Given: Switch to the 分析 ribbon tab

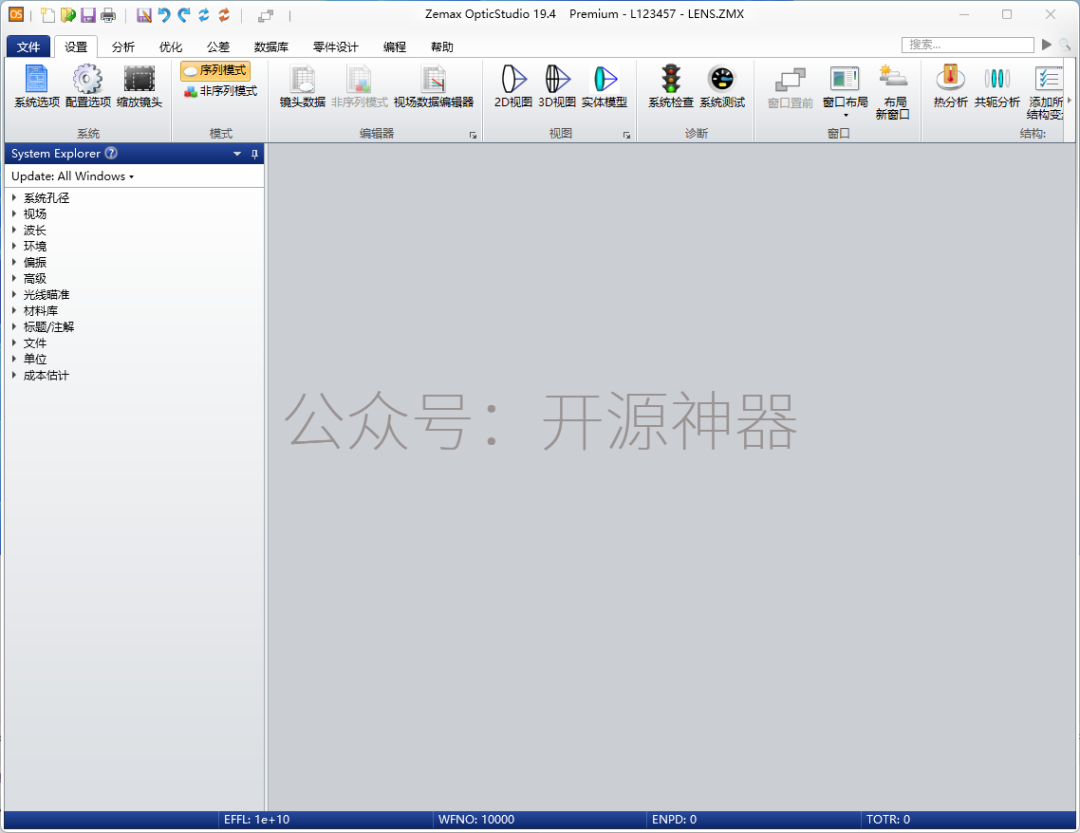Looking at the screenshot, I should click(123, 46).
